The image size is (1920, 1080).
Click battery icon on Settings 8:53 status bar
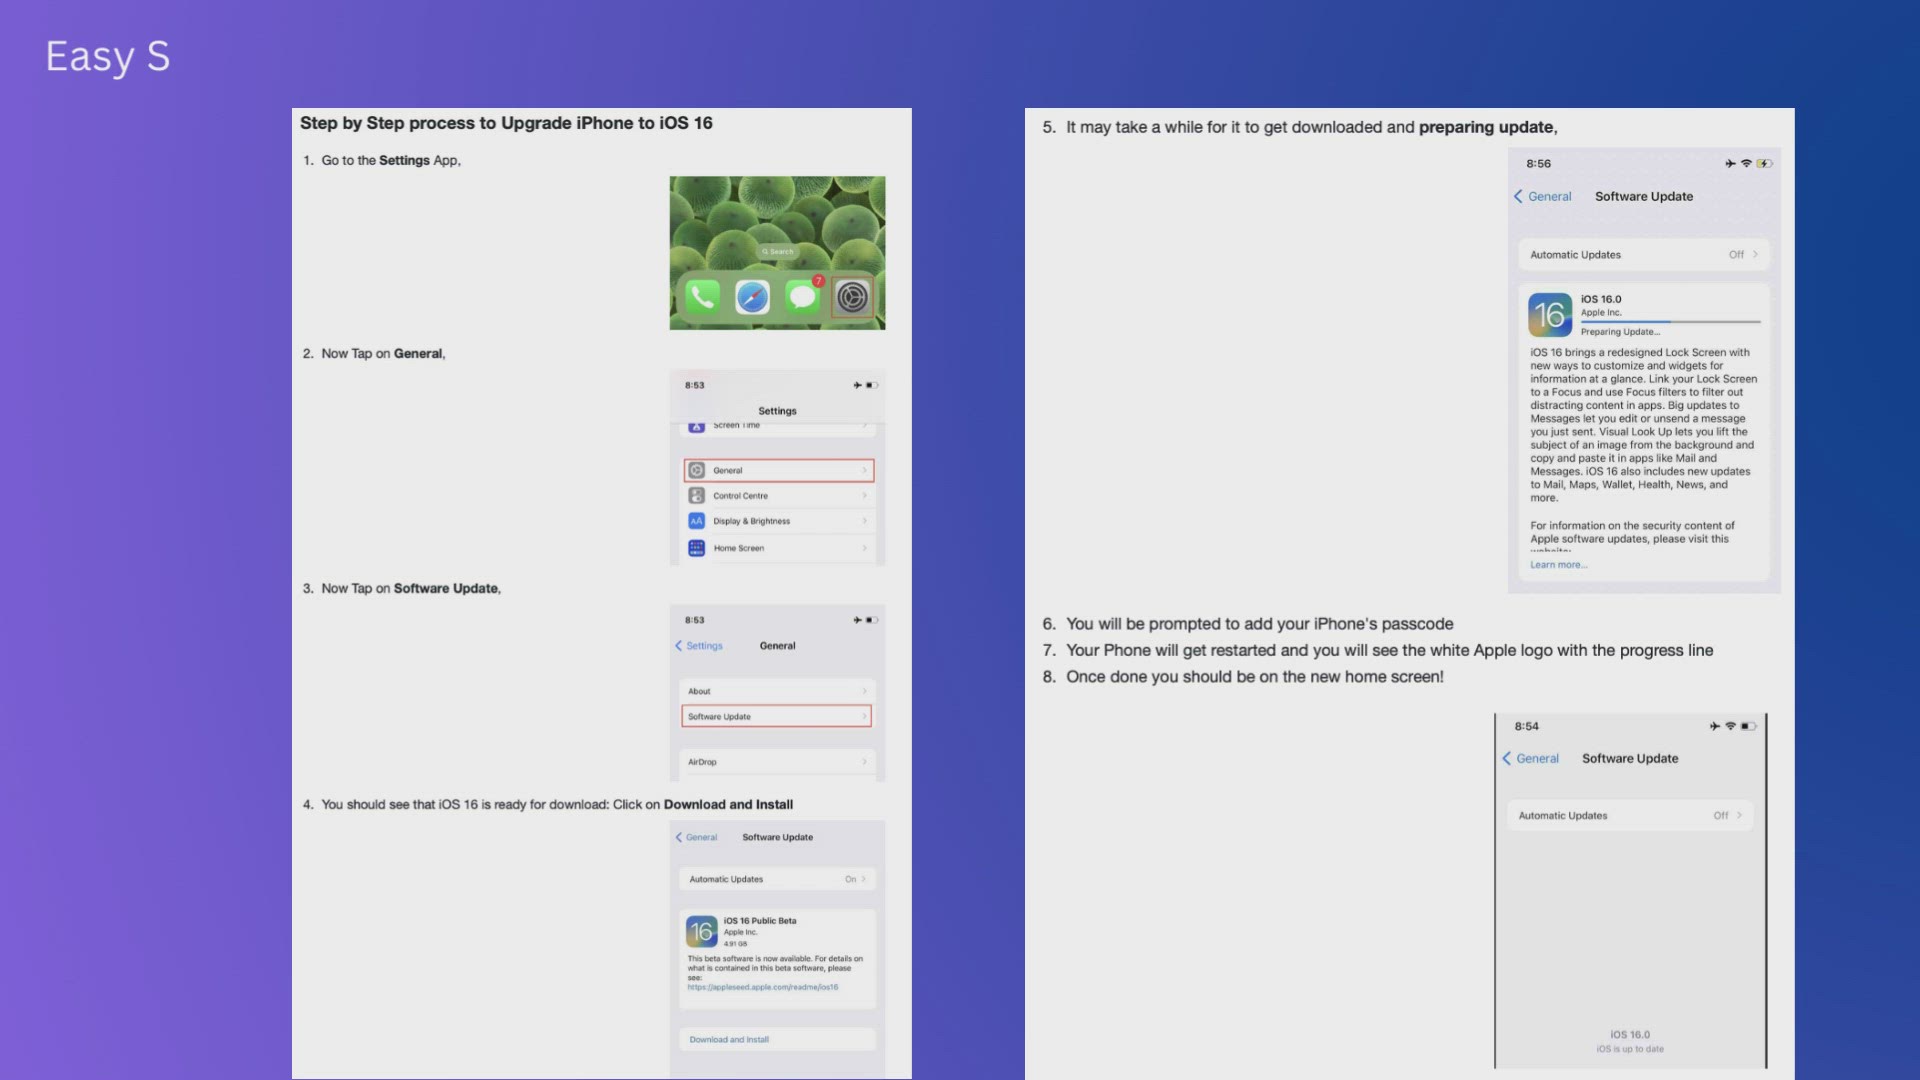[x=871, y=385]
